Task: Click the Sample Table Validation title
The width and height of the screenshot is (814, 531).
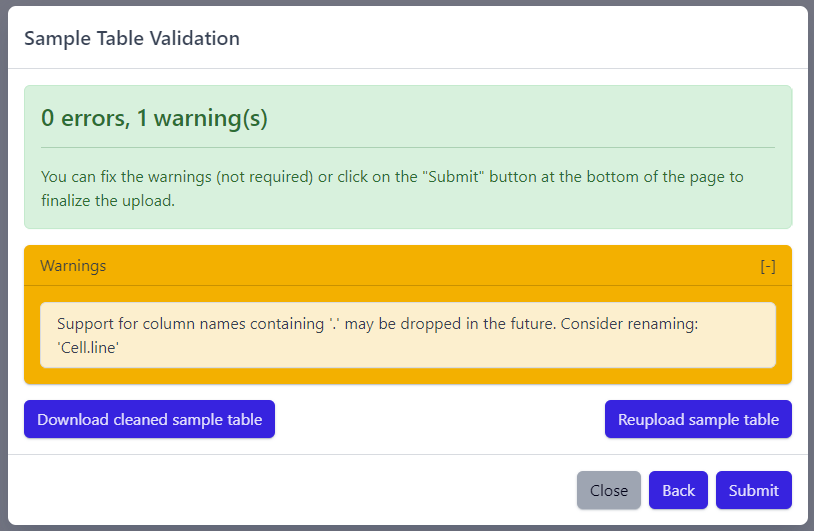Action: (131, 39)
